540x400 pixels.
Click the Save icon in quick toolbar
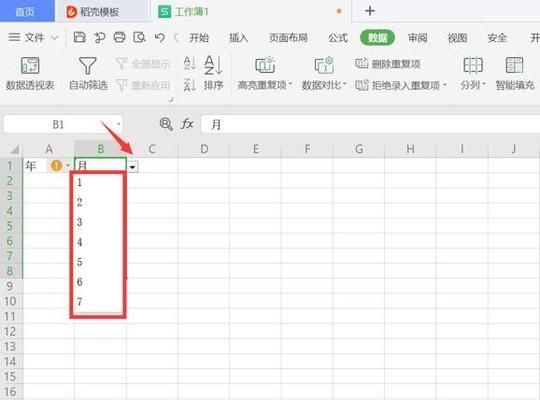[x=80, y=37]
